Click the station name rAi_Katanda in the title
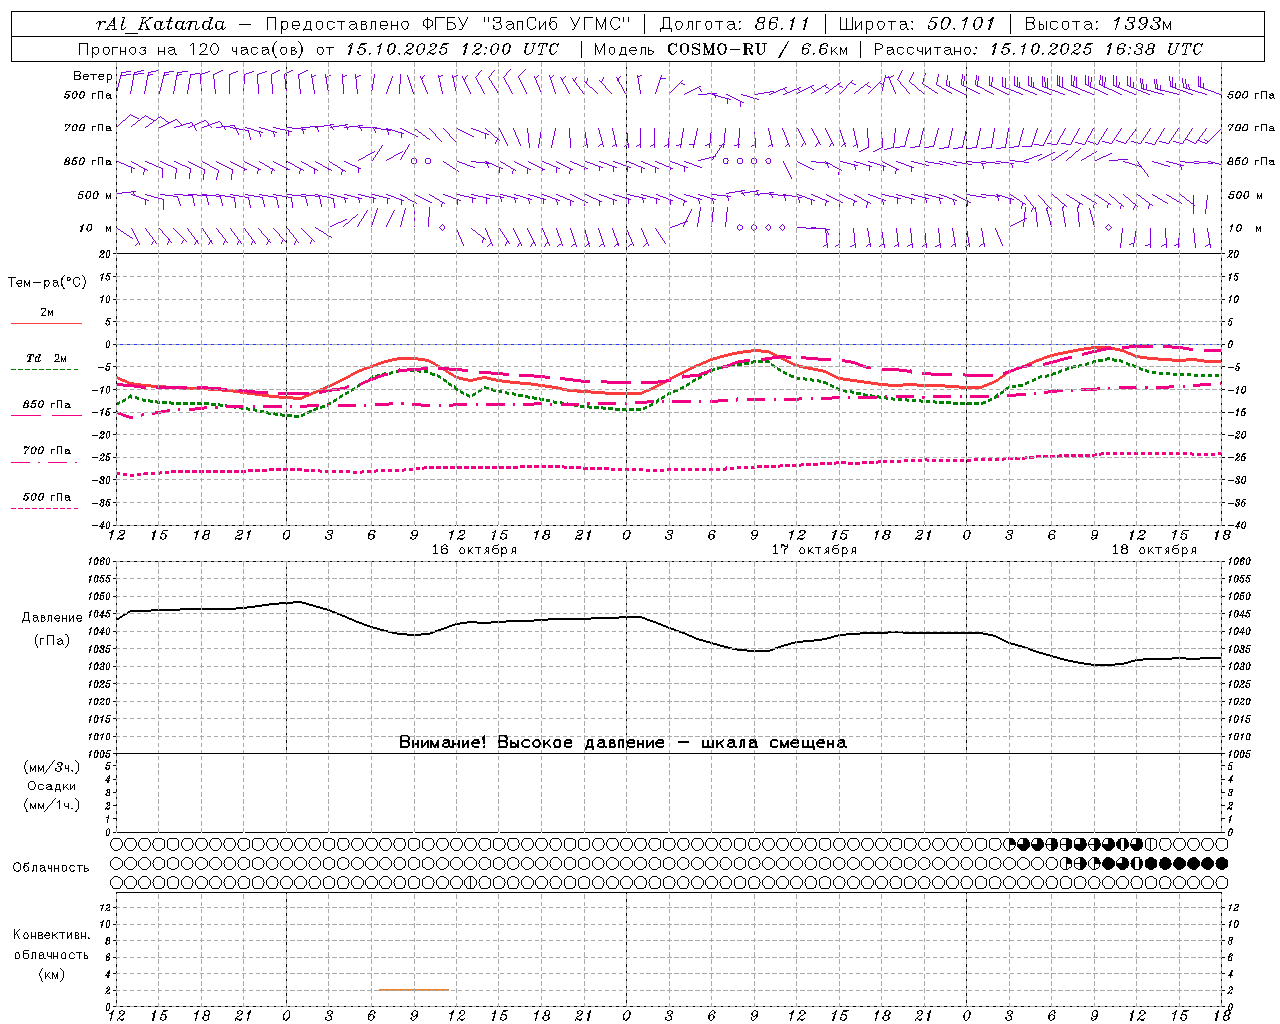Image resolution: width=1280 pixels, height=1024 pixels. click(161, 24)
